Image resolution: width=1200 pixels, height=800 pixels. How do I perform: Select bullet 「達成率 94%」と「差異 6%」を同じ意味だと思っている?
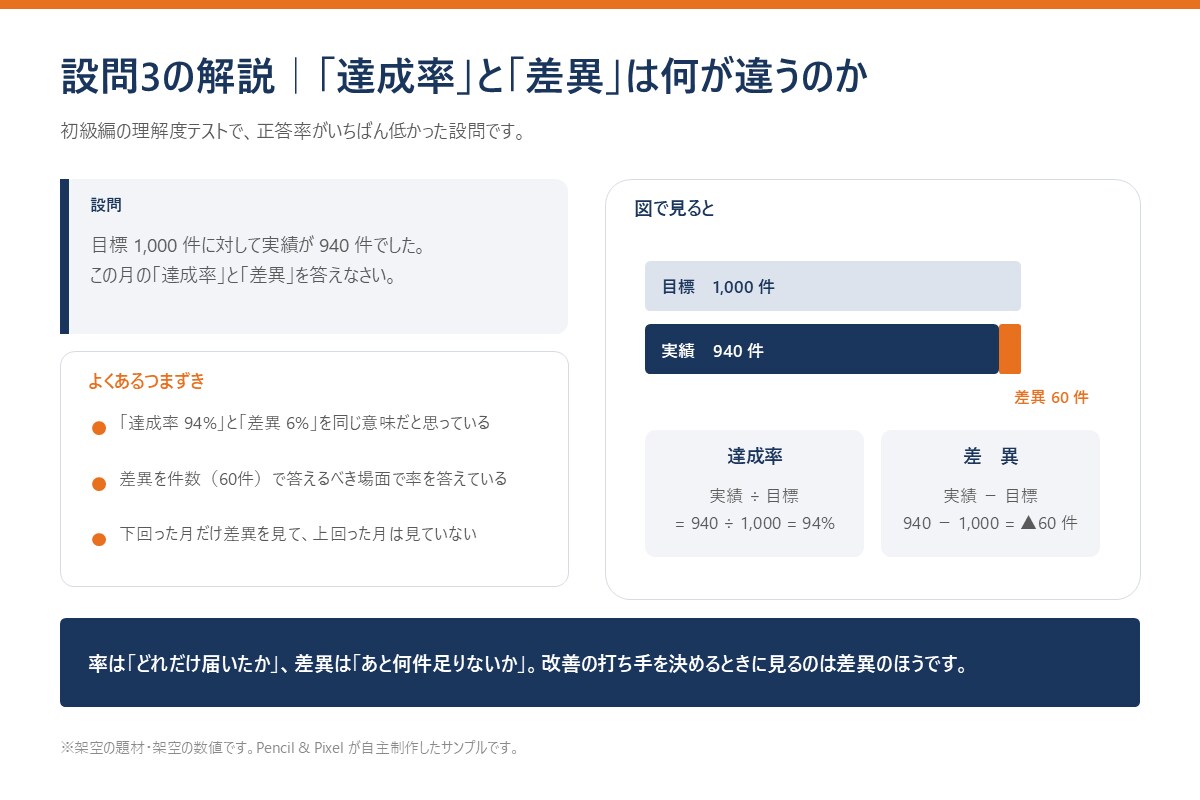coord(305,423)
